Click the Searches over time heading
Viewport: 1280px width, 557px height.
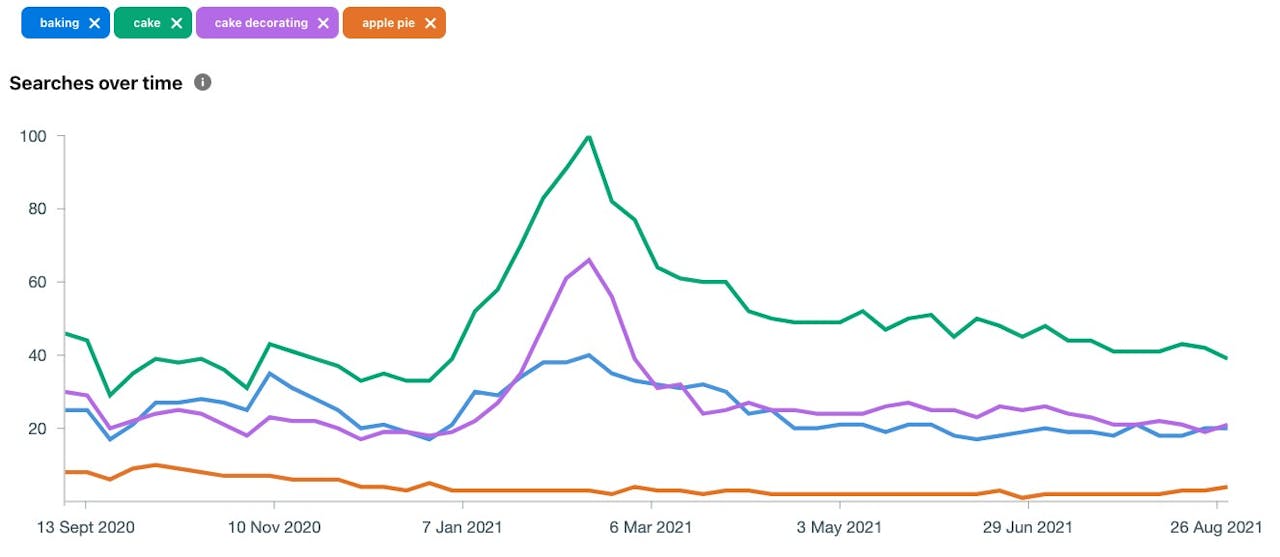click(96, 83)
